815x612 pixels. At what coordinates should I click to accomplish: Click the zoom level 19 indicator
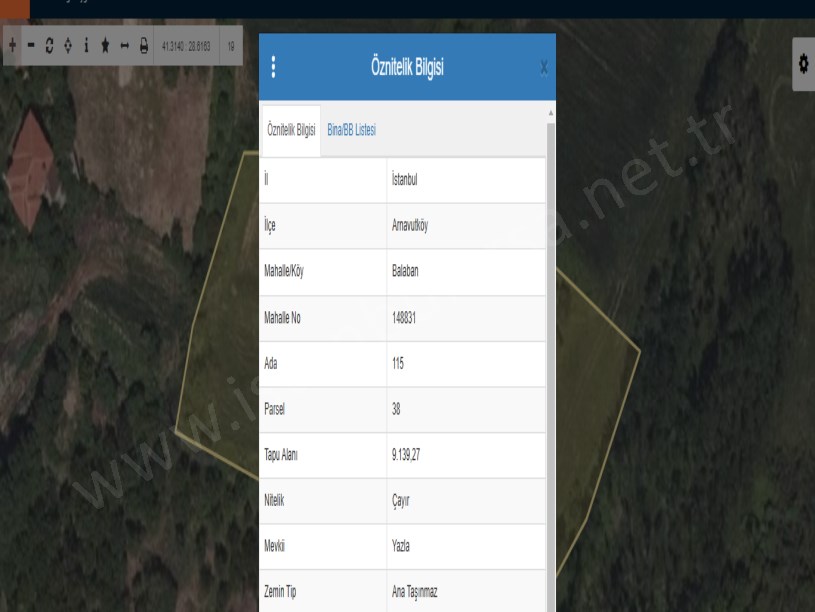click(x=231, y=46)
